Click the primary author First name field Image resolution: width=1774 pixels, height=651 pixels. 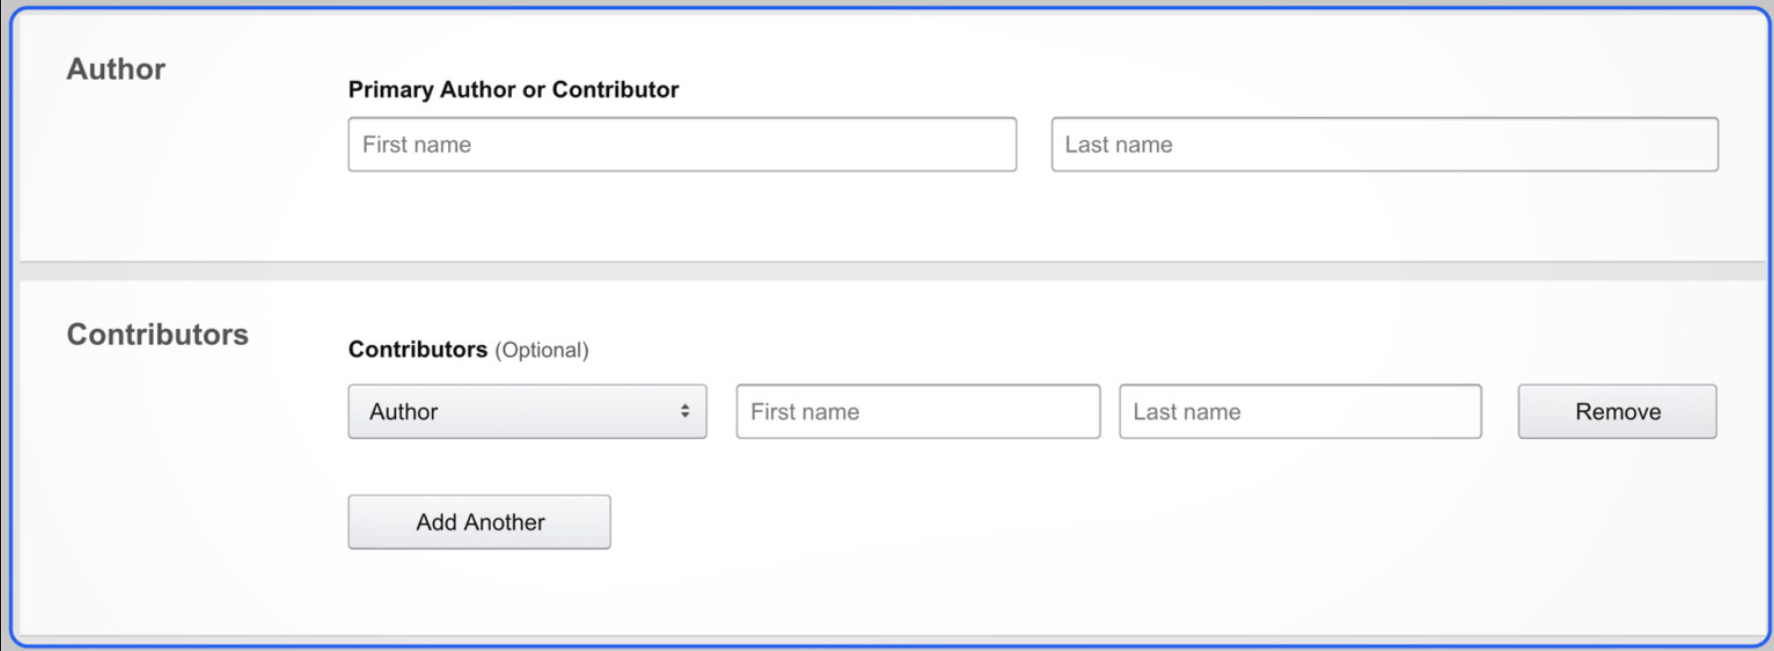pyautogui.click(x=682, y=145)
